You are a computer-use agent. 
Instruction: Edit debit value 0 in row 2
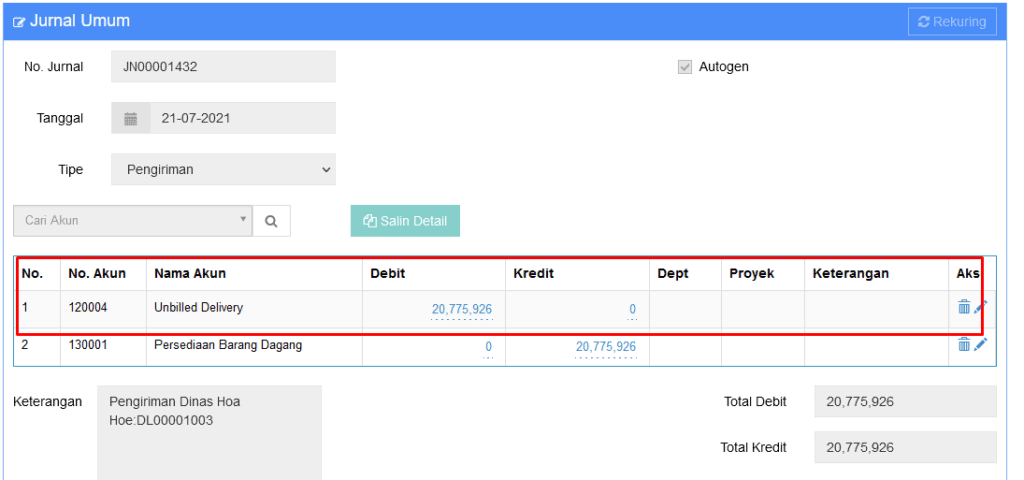(488, 347)
